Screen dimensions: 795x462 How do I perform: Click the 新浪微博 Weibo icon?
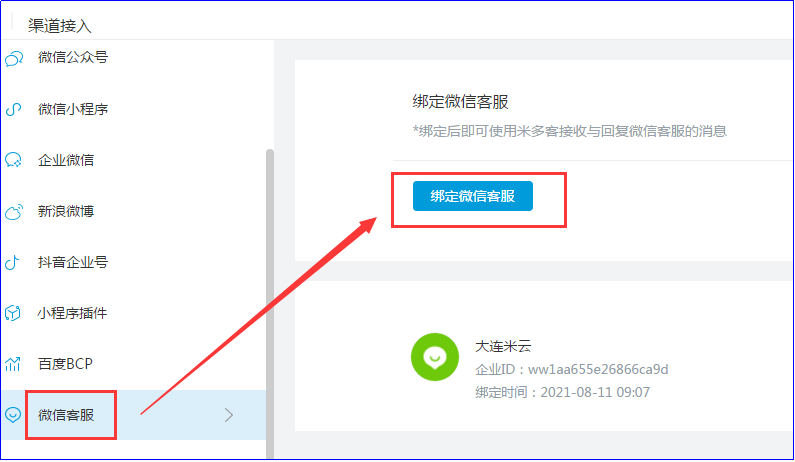pos(14,211)
